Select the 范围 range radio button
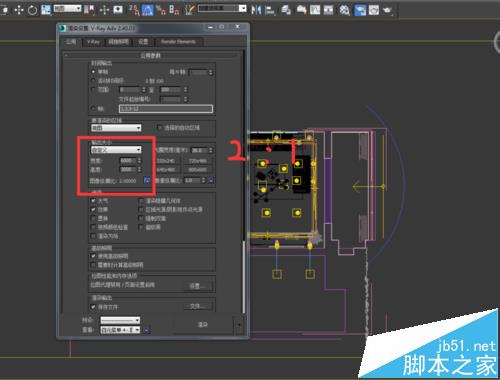 (x=94, y=90)
